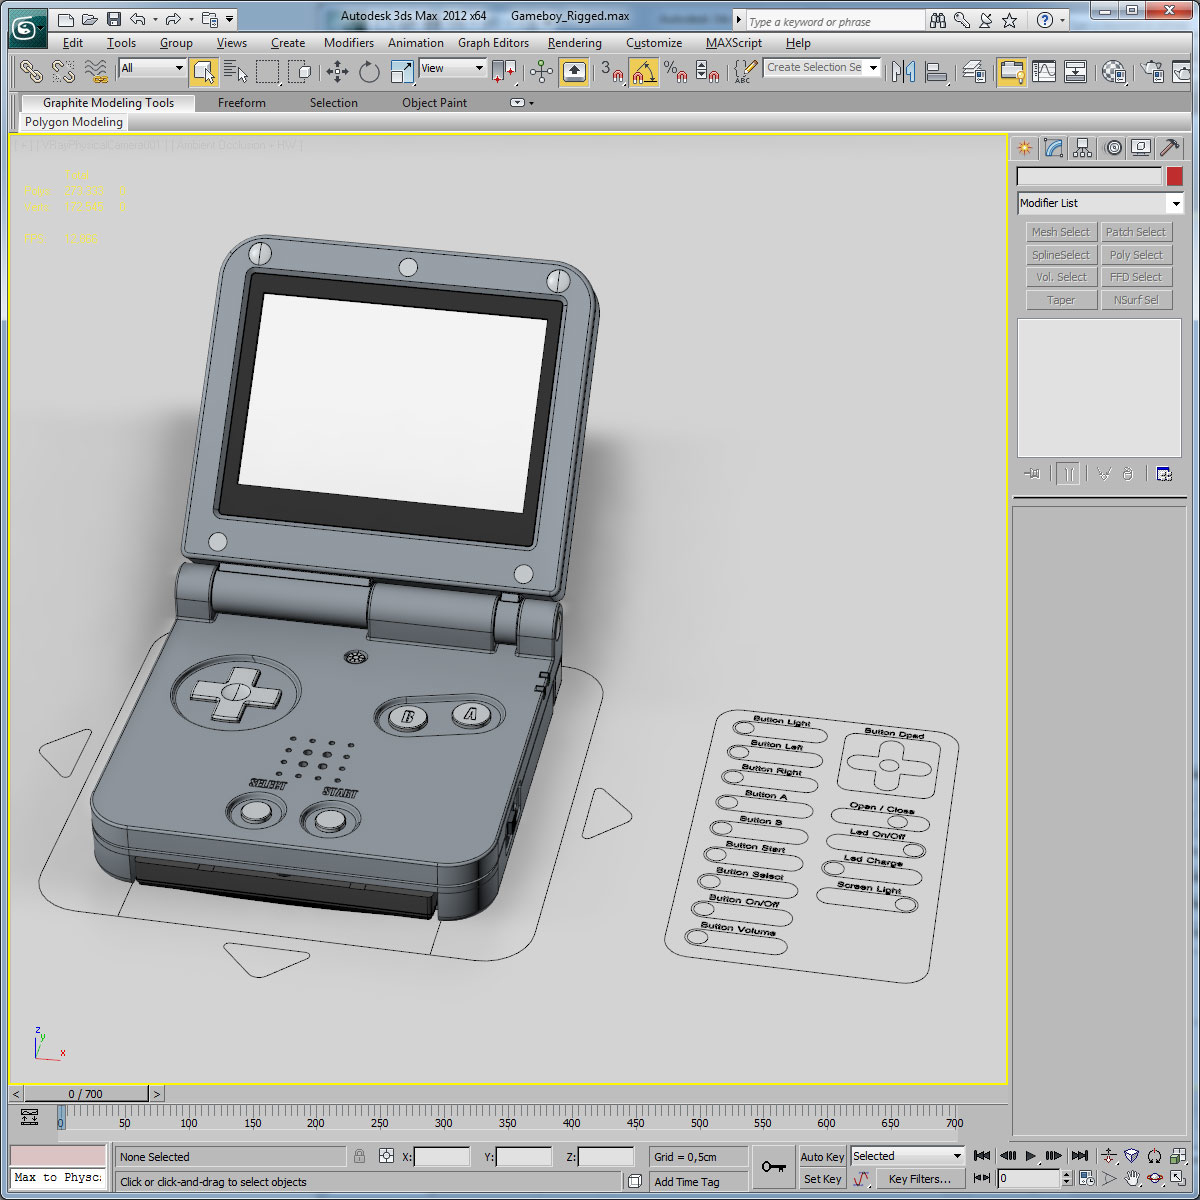
Task: Switch to the Freeform ribbon tab
Action: coord(241,102)
